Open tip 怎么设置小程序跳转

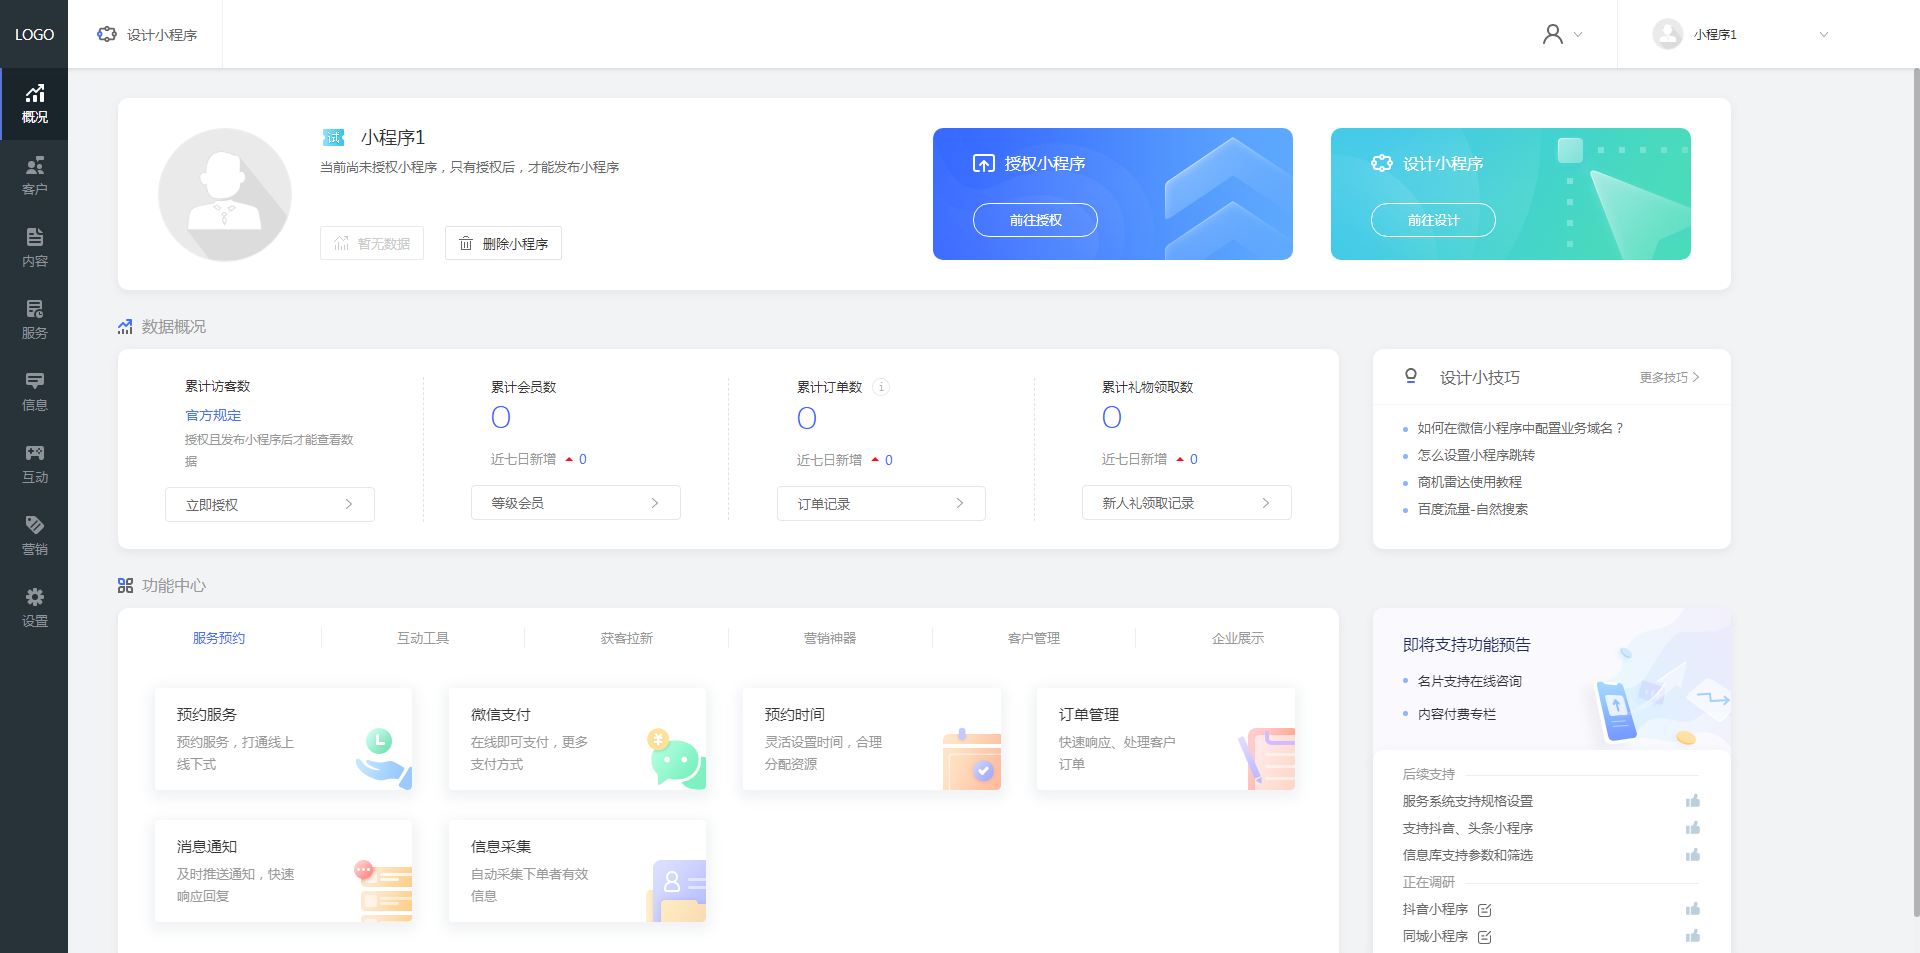coord(1476,455)
